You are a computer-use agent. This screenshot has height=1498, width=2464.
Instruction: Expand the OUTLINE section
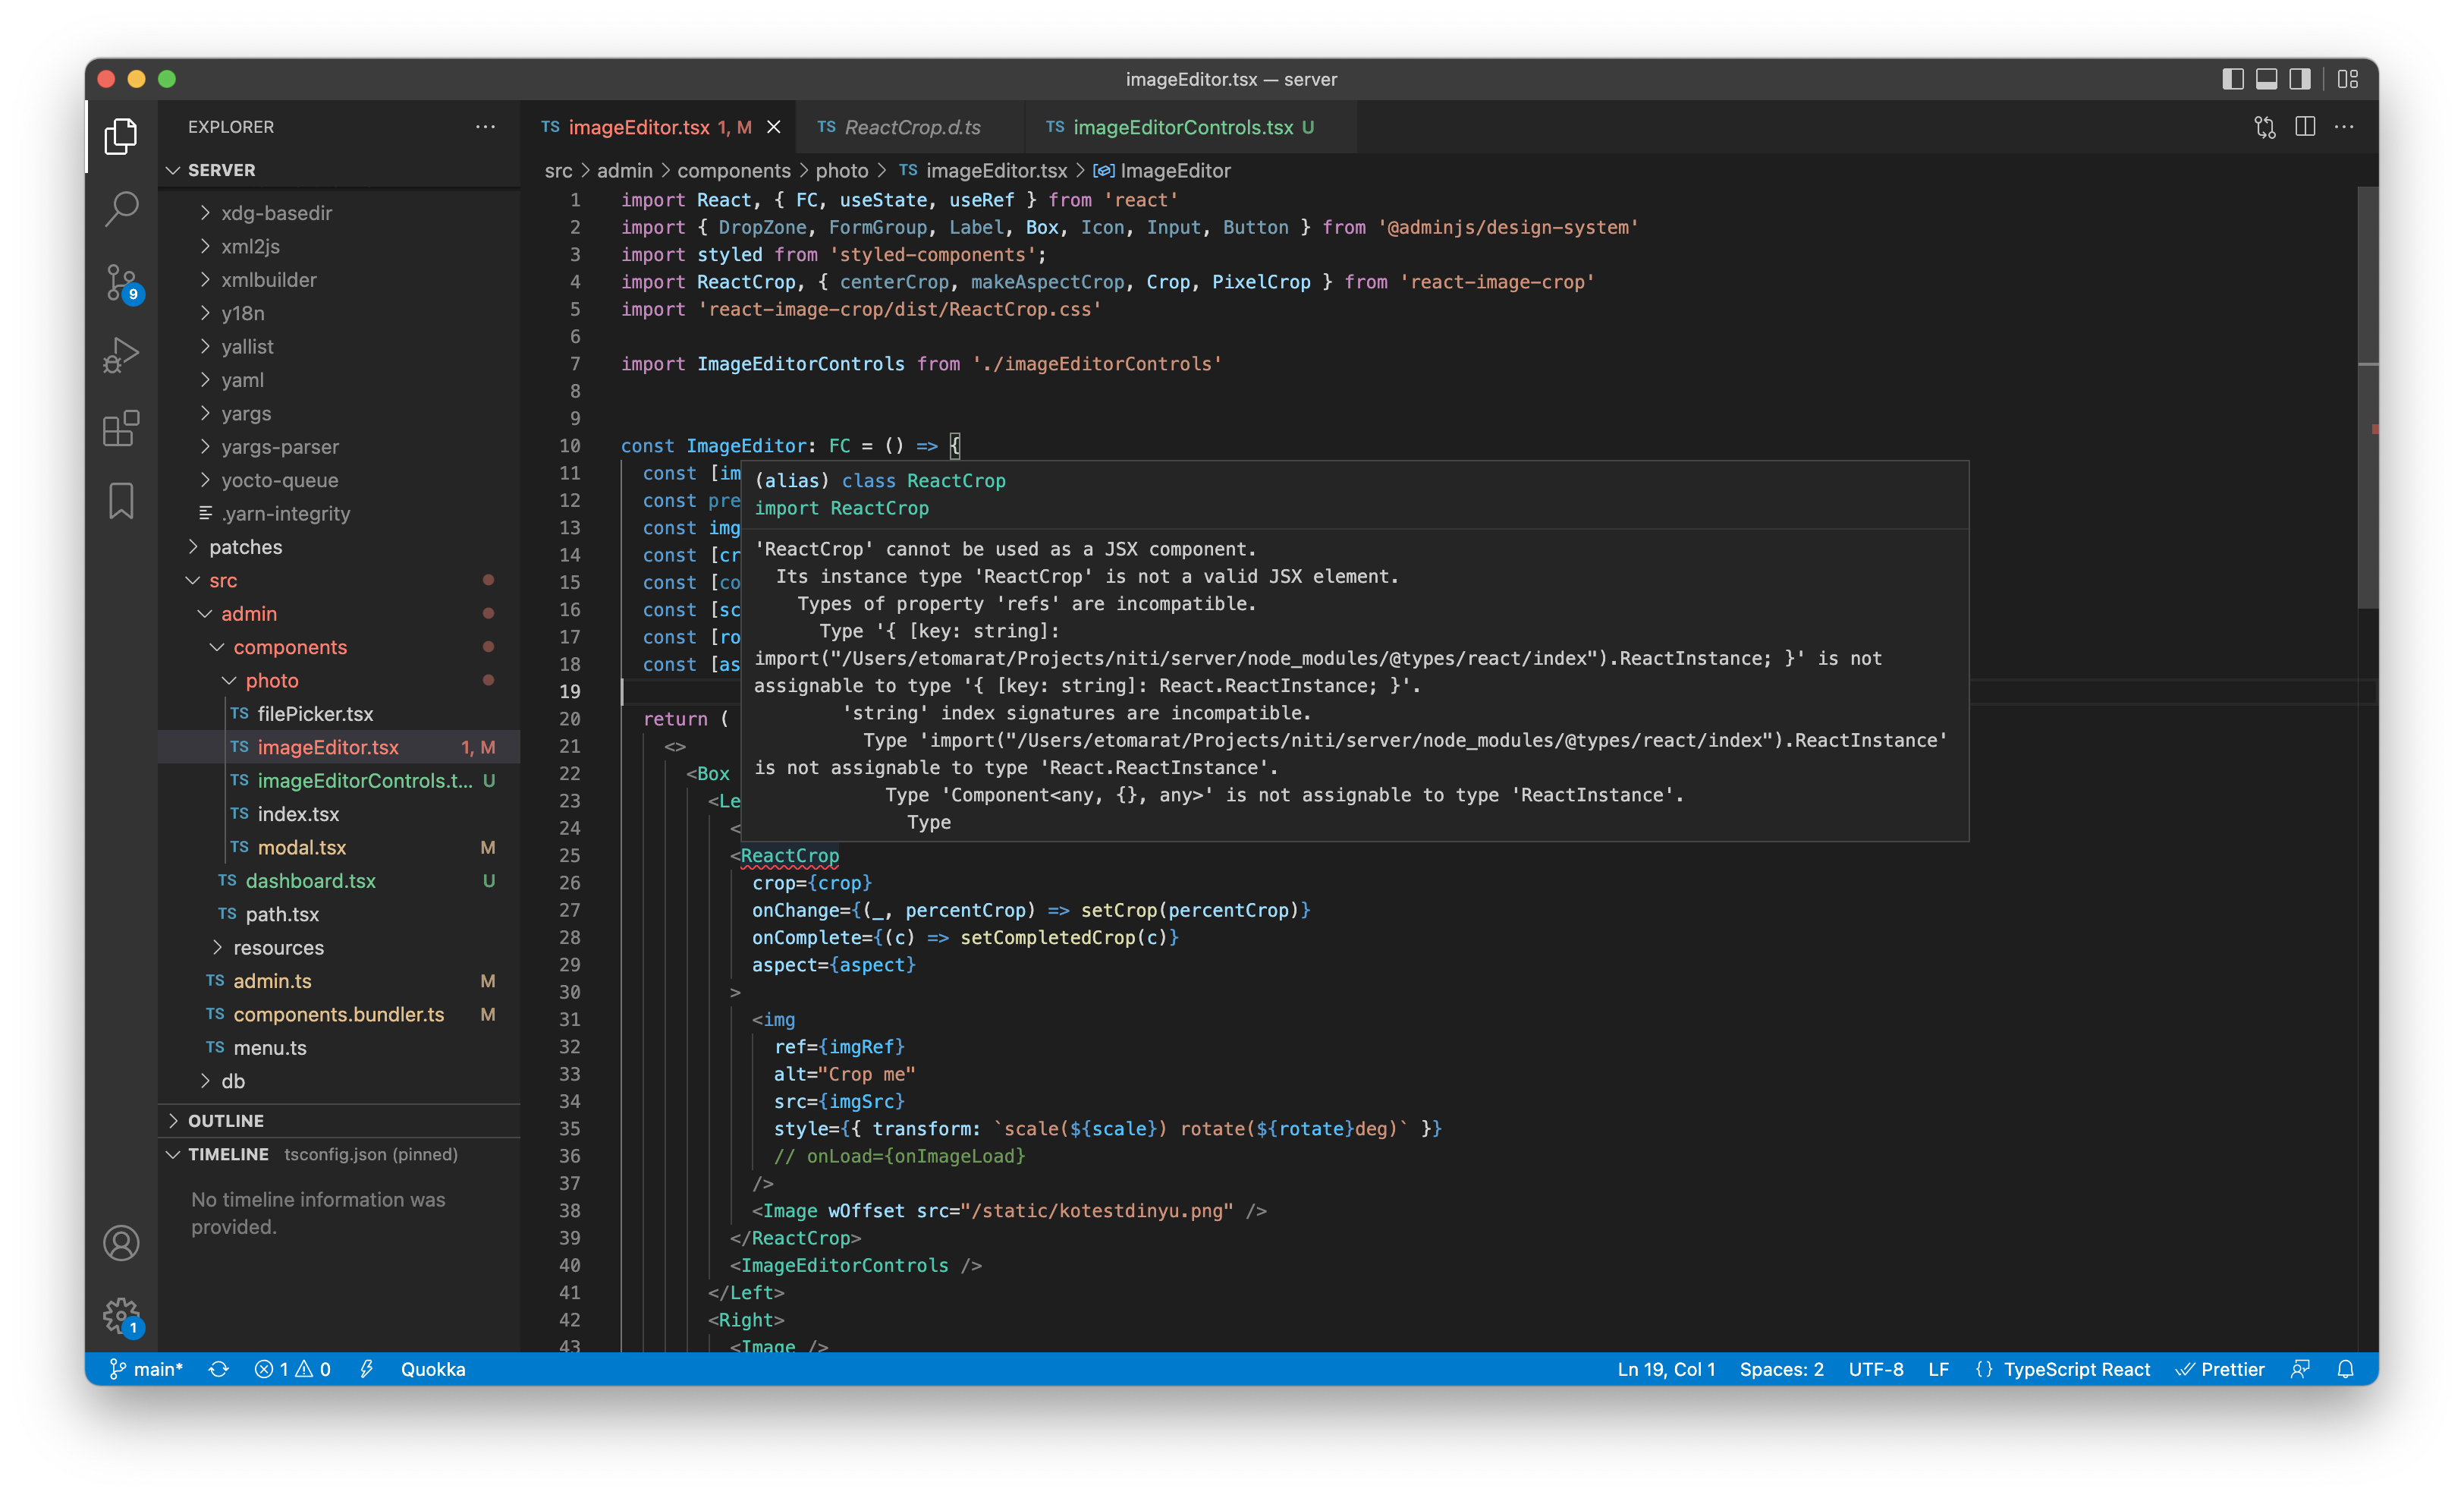[227, 1120]
